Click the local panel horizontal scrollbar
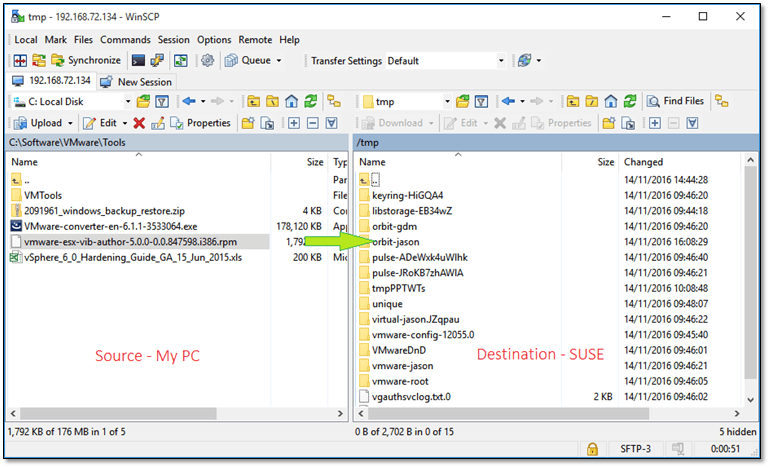This screenshot has width=770, height=468. [x=118, y=413]
